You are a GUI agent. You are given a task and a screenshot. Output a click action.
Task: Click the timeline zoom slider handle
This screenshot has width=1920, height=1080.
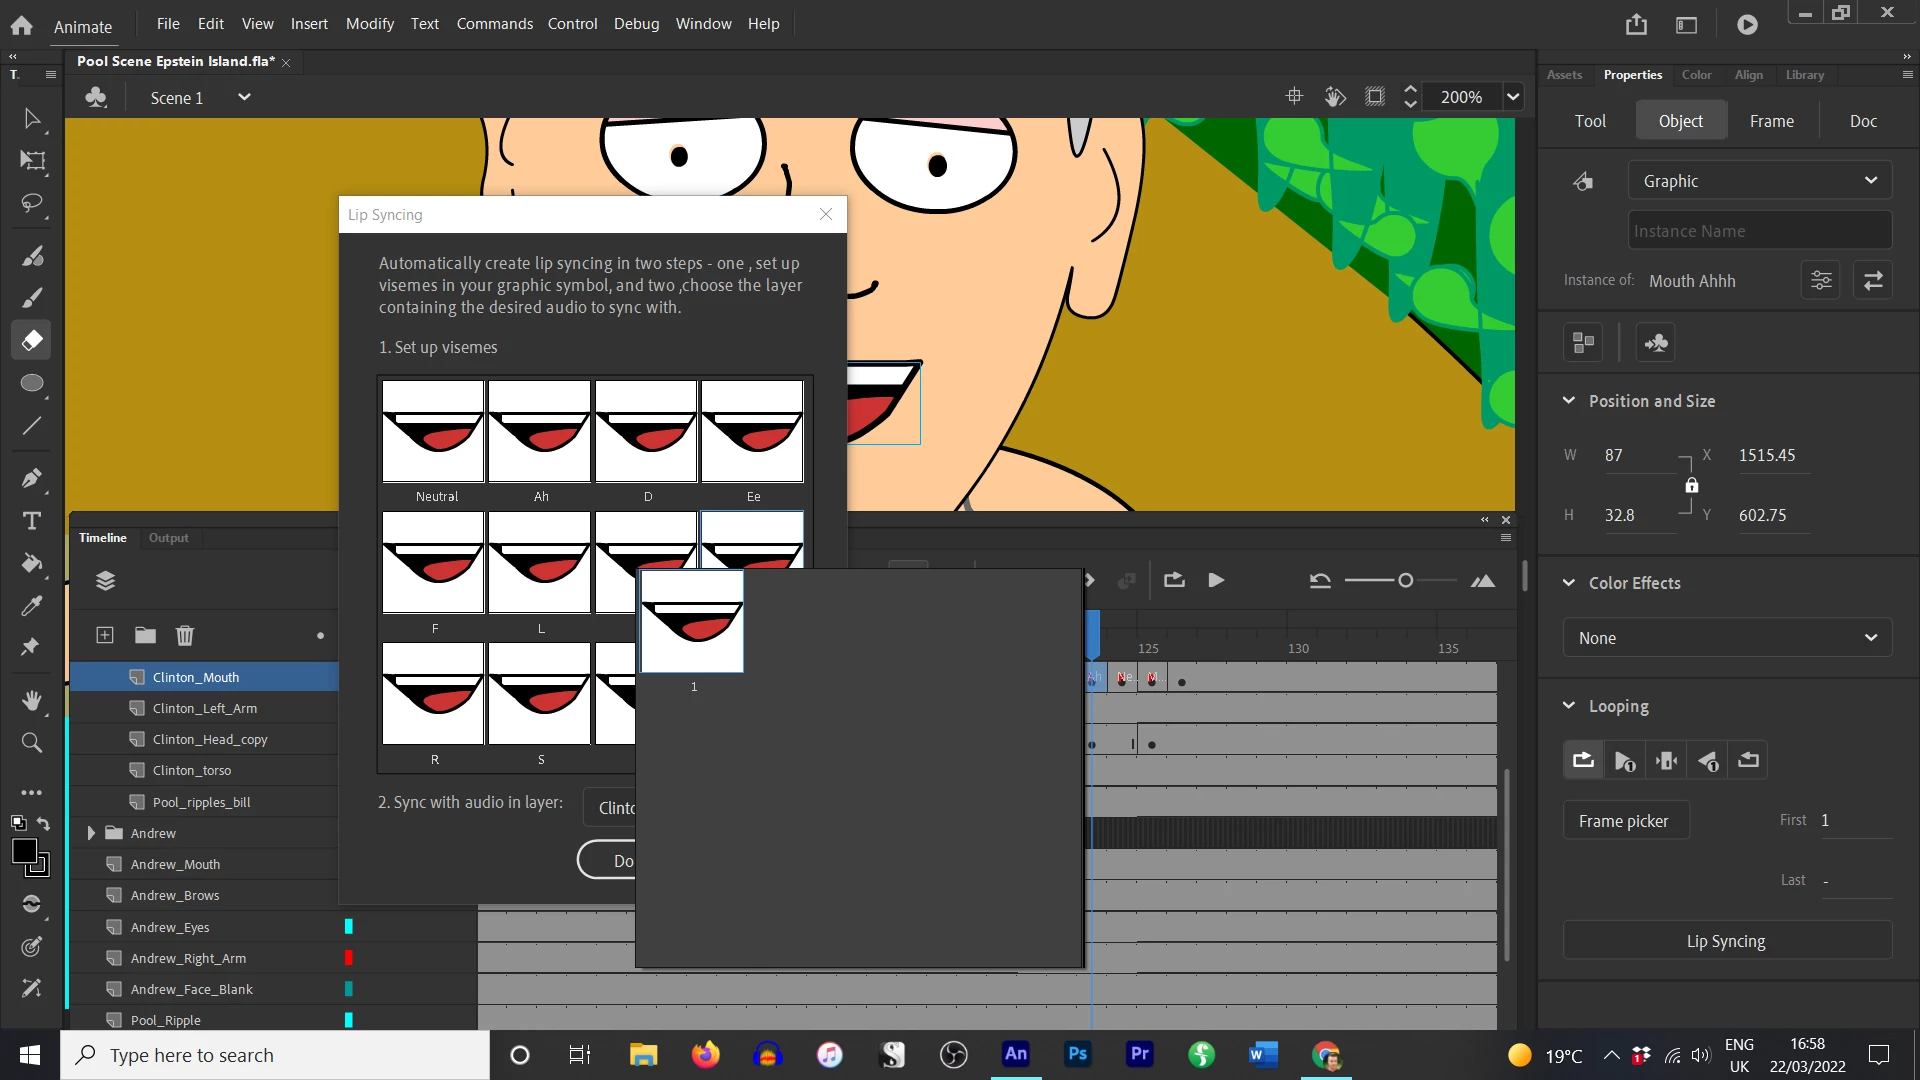coord(1405,581)
